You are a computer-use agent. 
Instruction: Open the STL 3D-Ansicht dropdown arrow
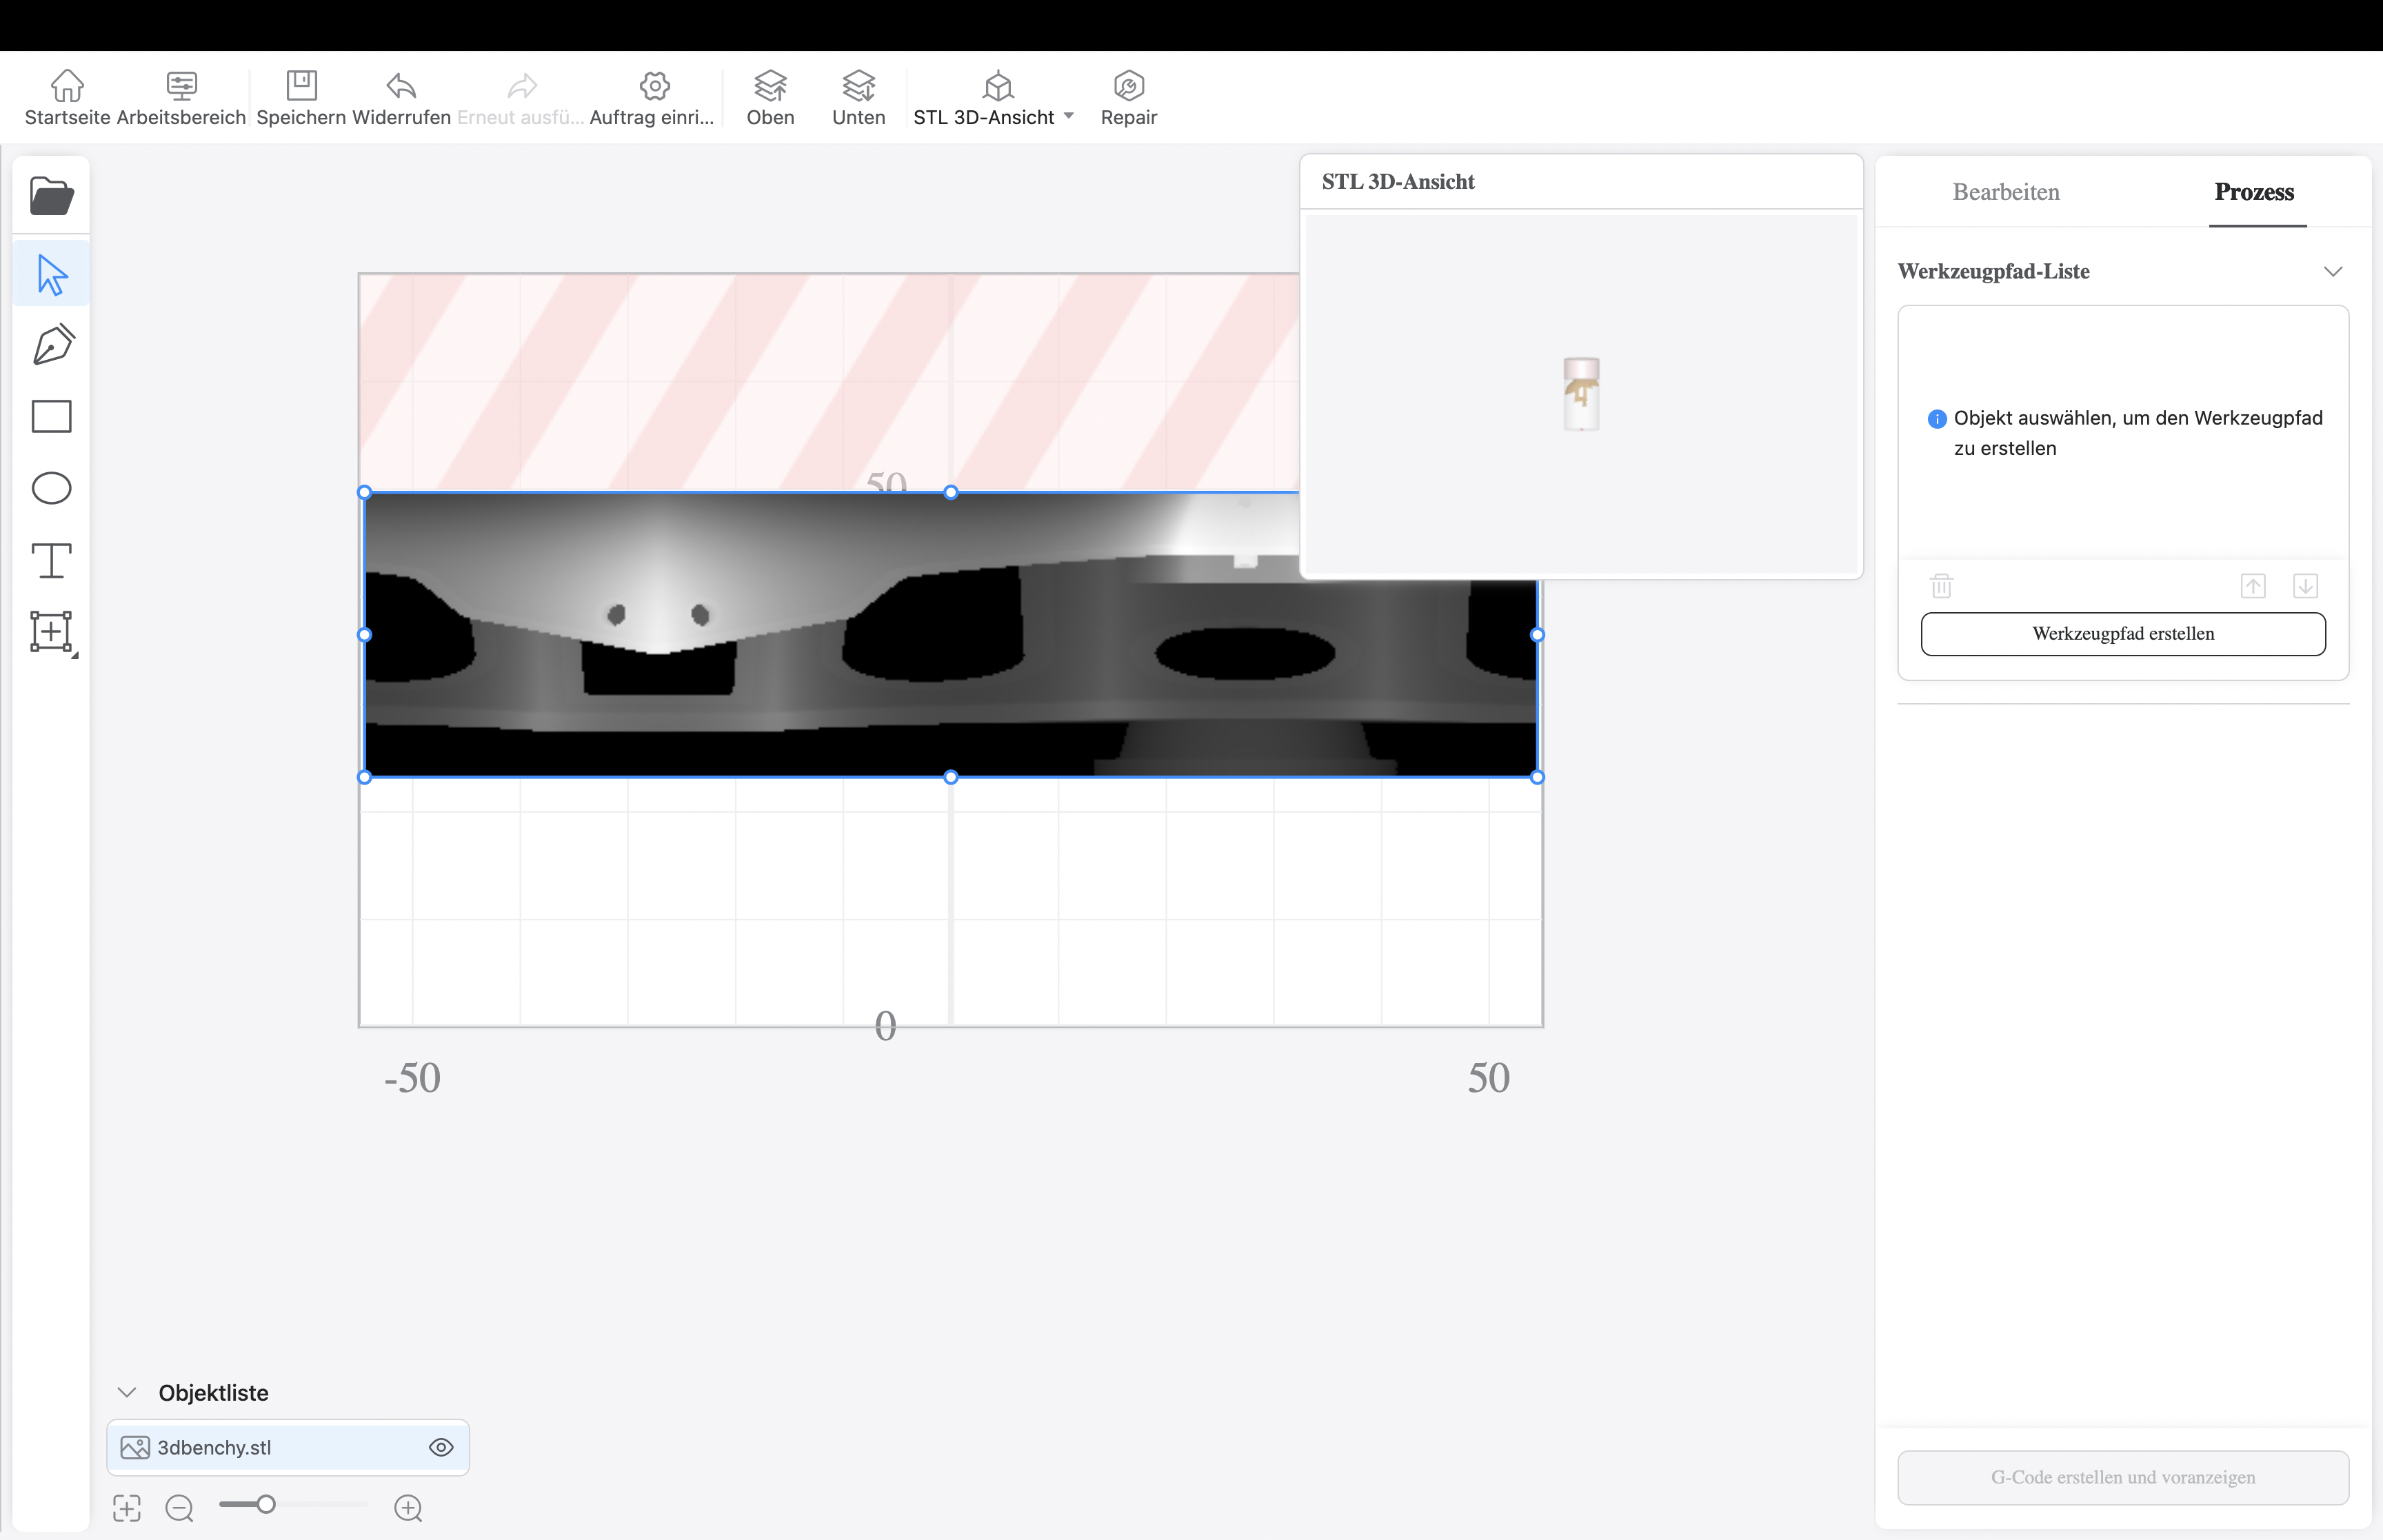coord(1069,116)
